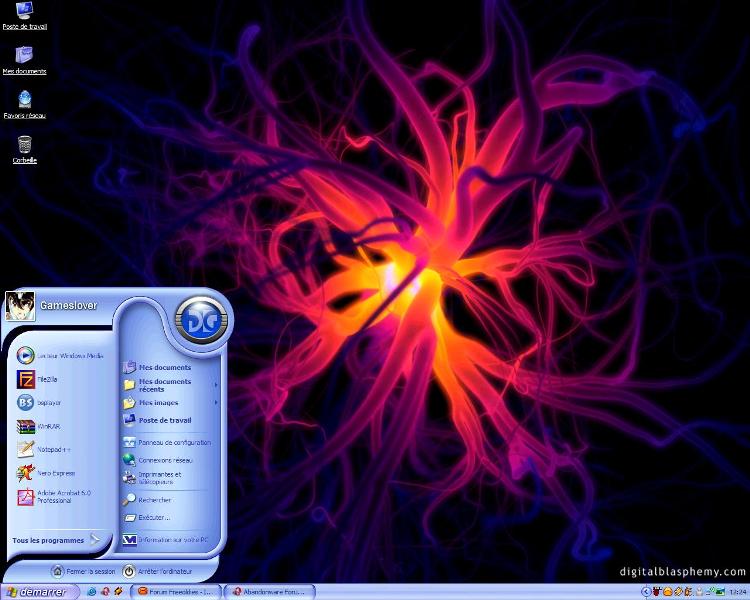Expand Tous les programmes list
This screenshot has height=600, width=750.
(56, 540)
